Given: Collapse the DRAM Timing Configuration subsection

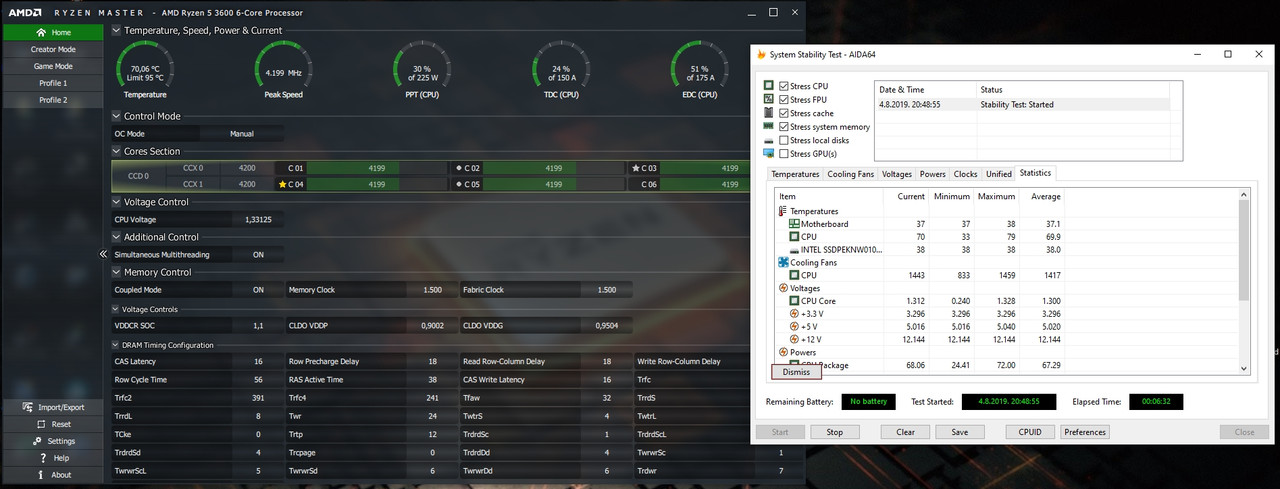Looking at the screenshot, I should click(x=116, y=345).
